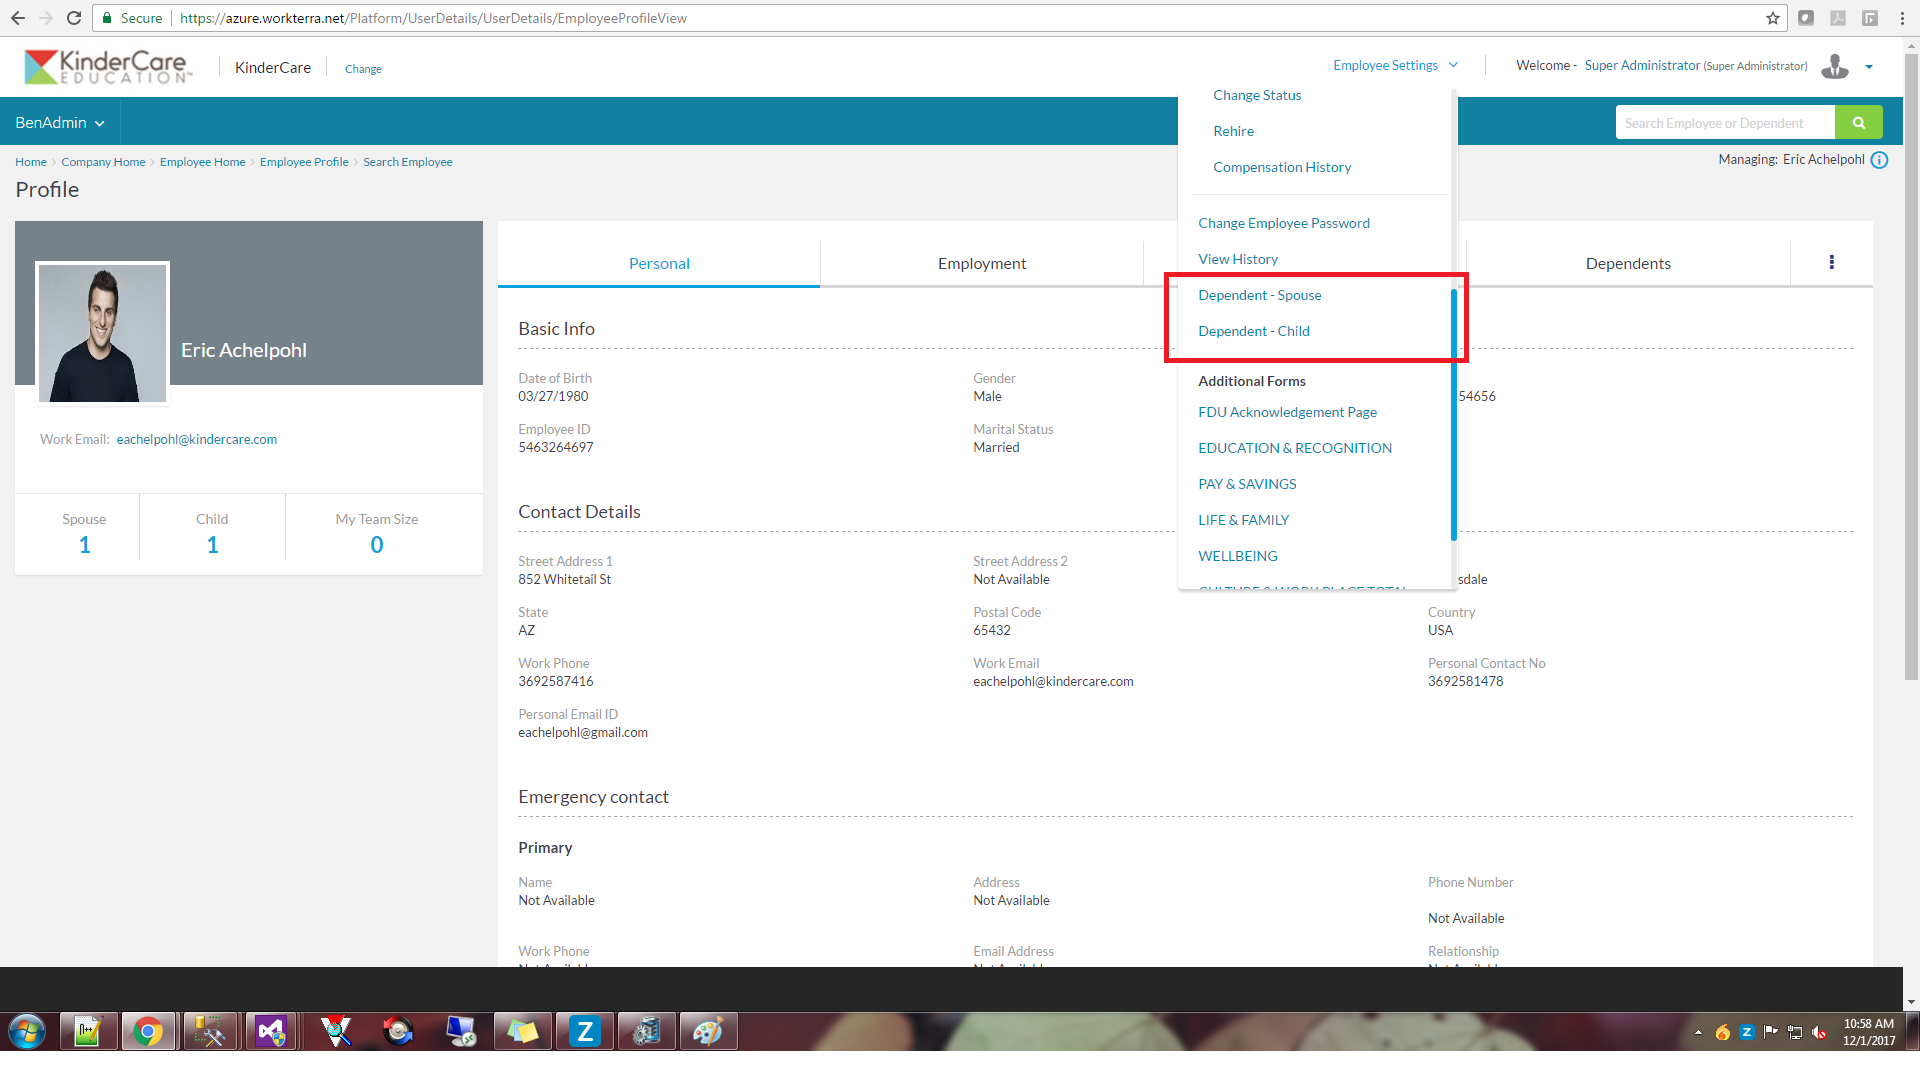1920x1080 pixels.
Task: Click the administrator avatar icon
Action: (1835, 66)
